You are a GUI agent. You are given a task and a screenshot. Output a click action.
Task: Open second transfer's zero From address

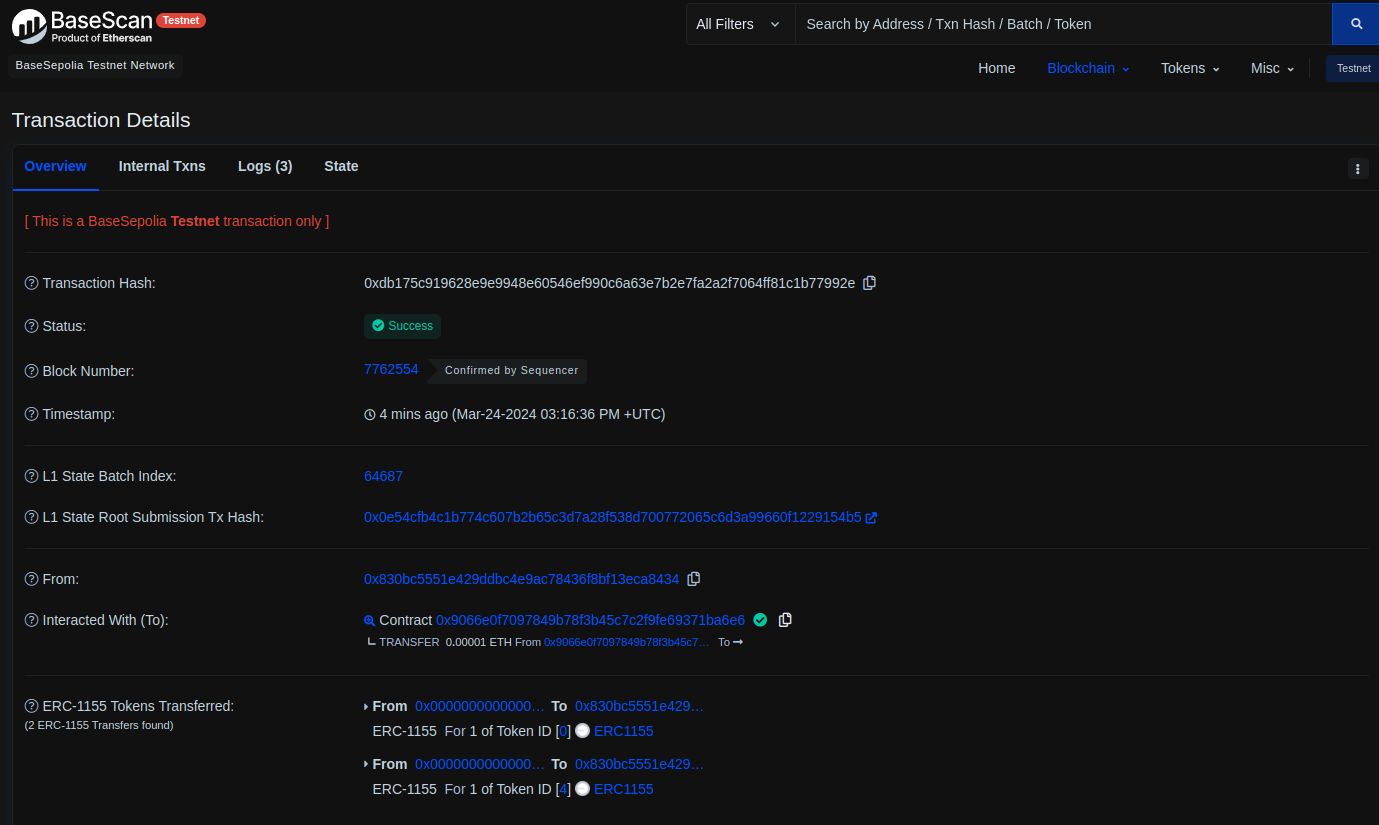pyautogui.click(x=480, y=764)
